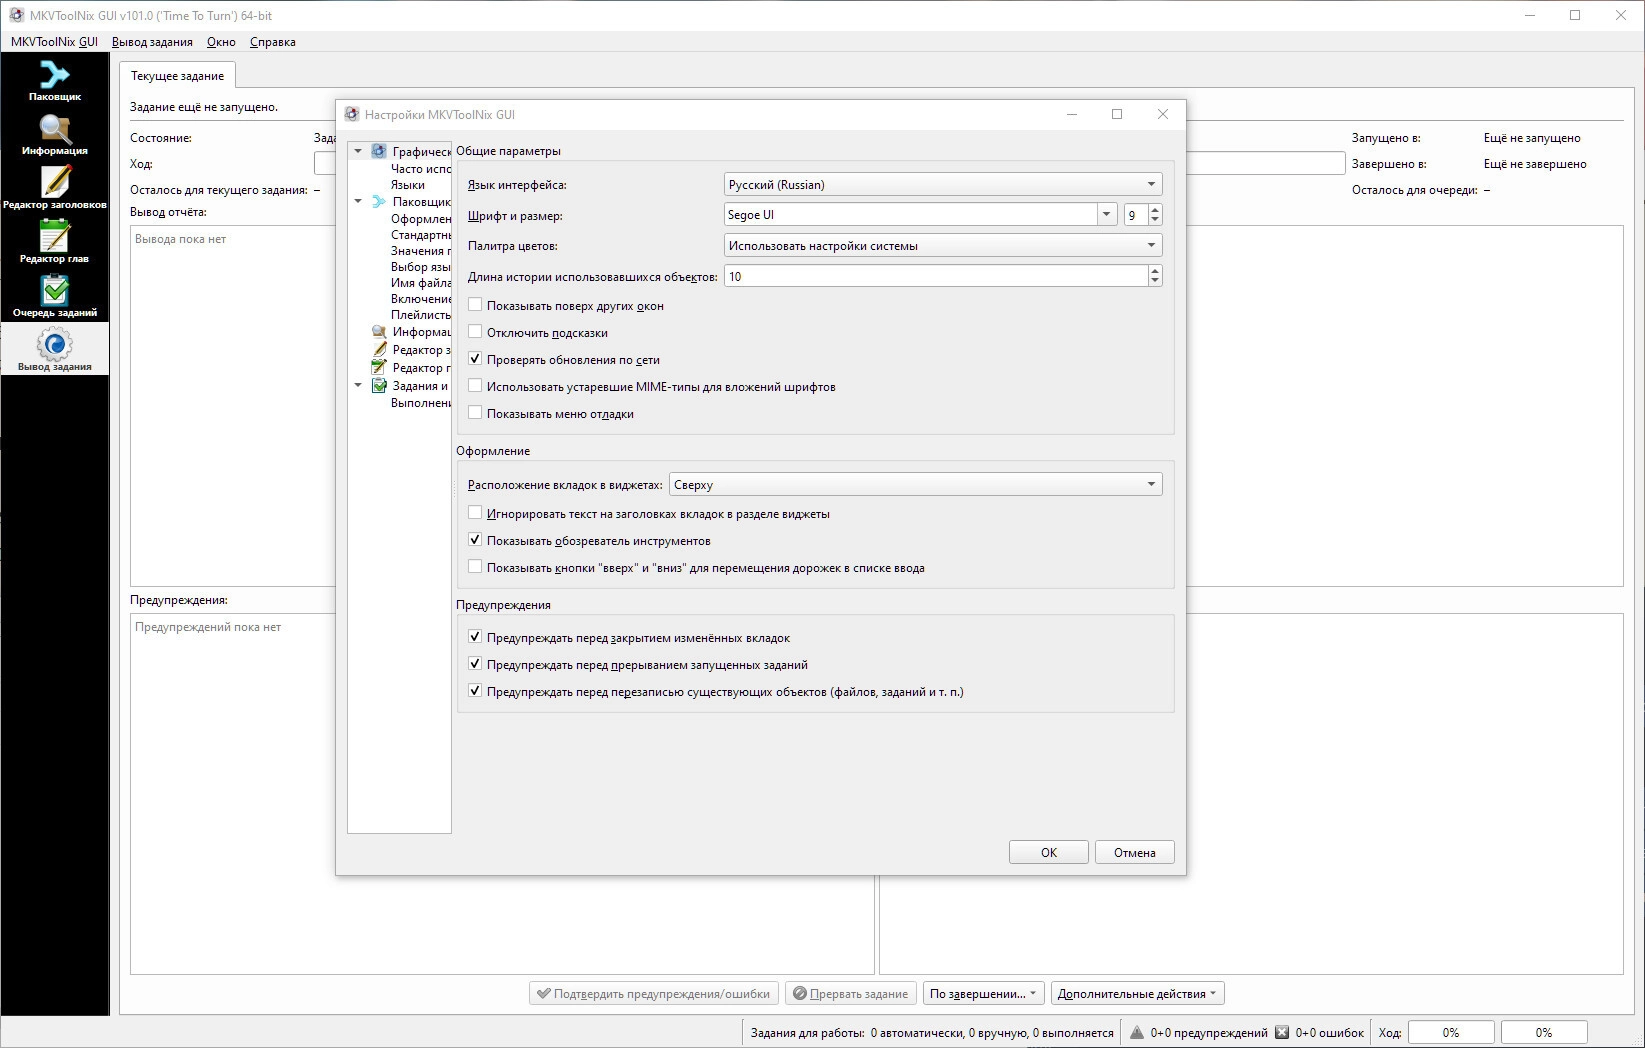Enable кнопки "вверх" и "вниз" checkbox
The height and width of the screenshot is (1048, 1645).
click(475, 567)
